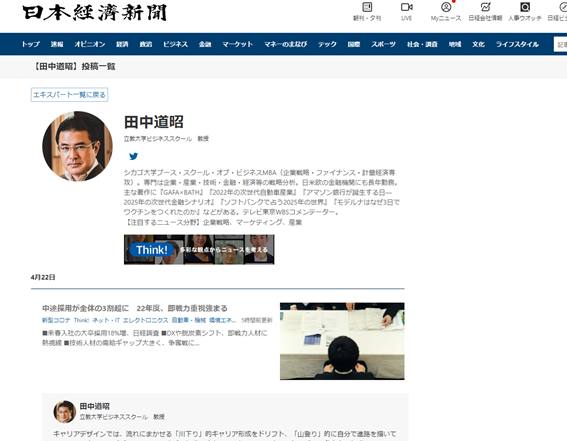The width and height of the screenshot is (567, 441).
Task: Open the 朝刊・夕刊 newspaper icon
Action: point(367,7)
